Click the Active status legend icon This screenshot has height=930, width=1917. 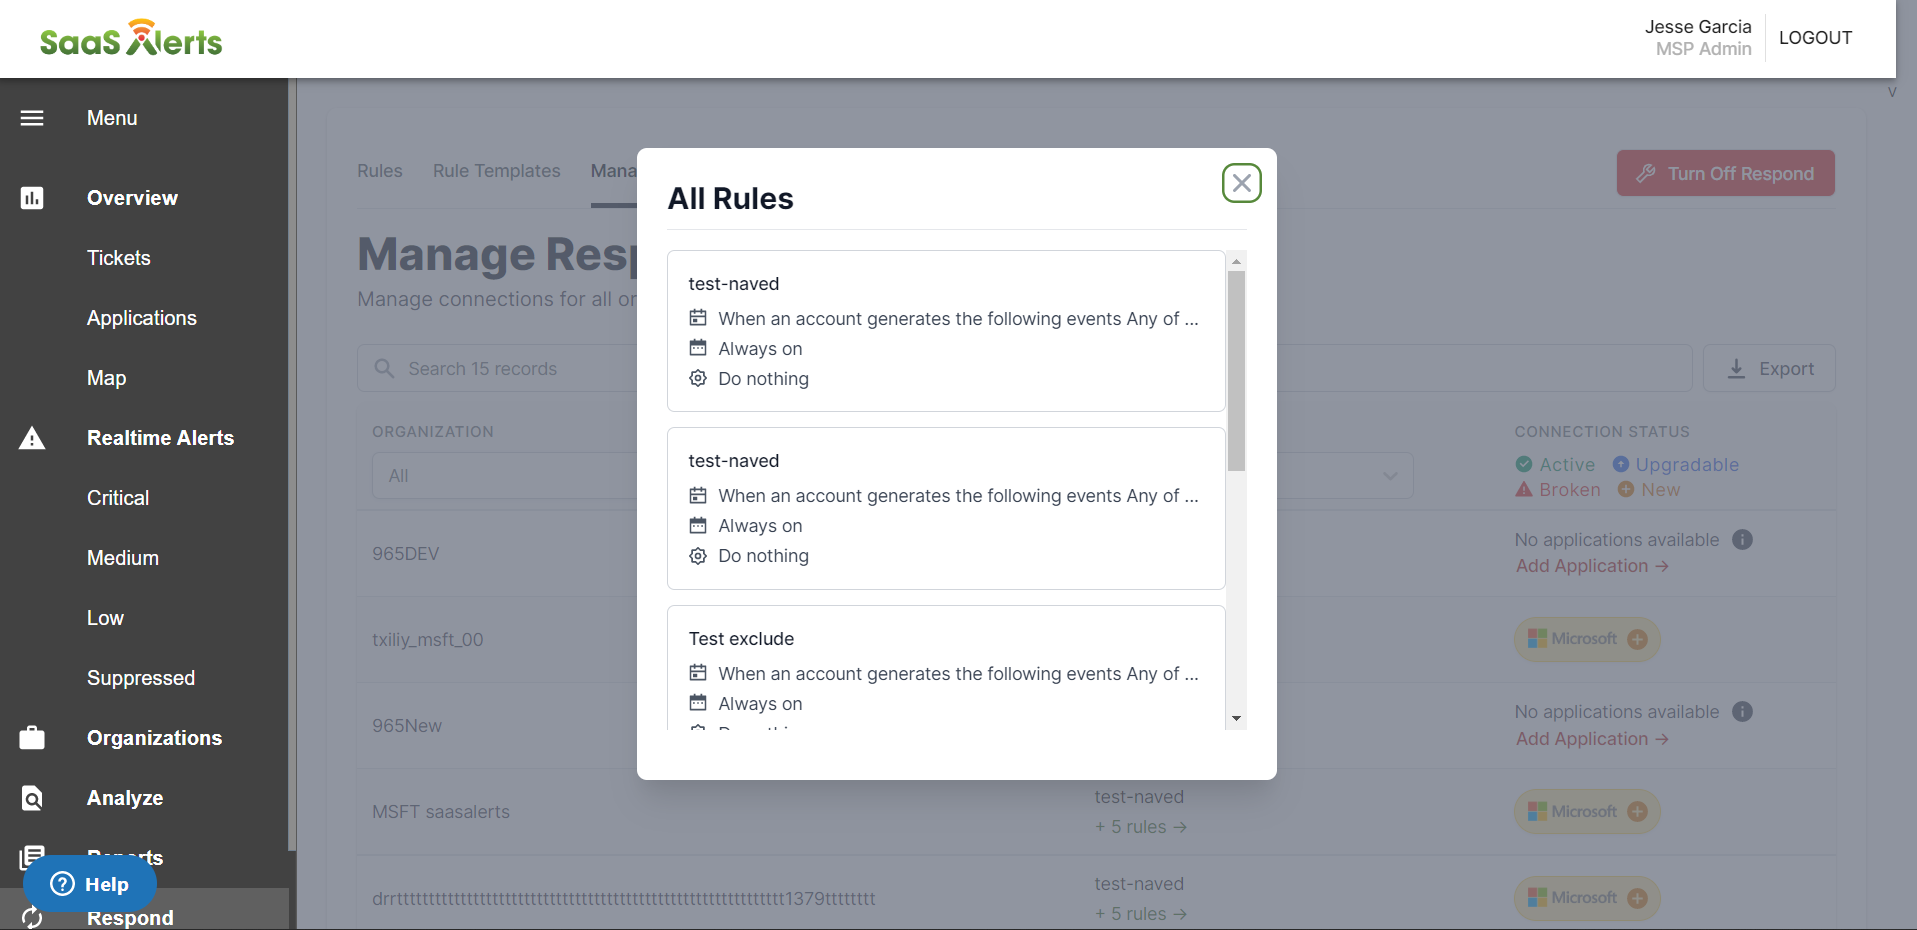coord(1524,464)
